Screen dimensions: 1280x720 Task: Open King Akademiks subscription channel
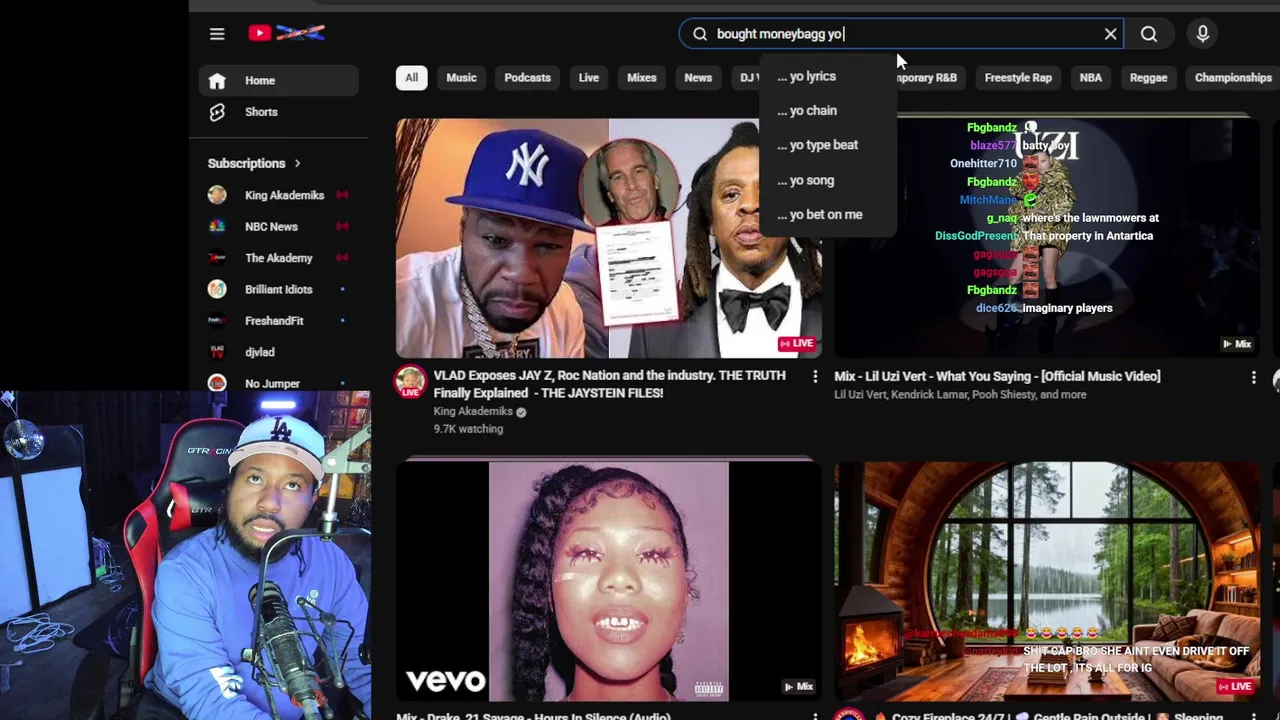(x=279, y=195)
